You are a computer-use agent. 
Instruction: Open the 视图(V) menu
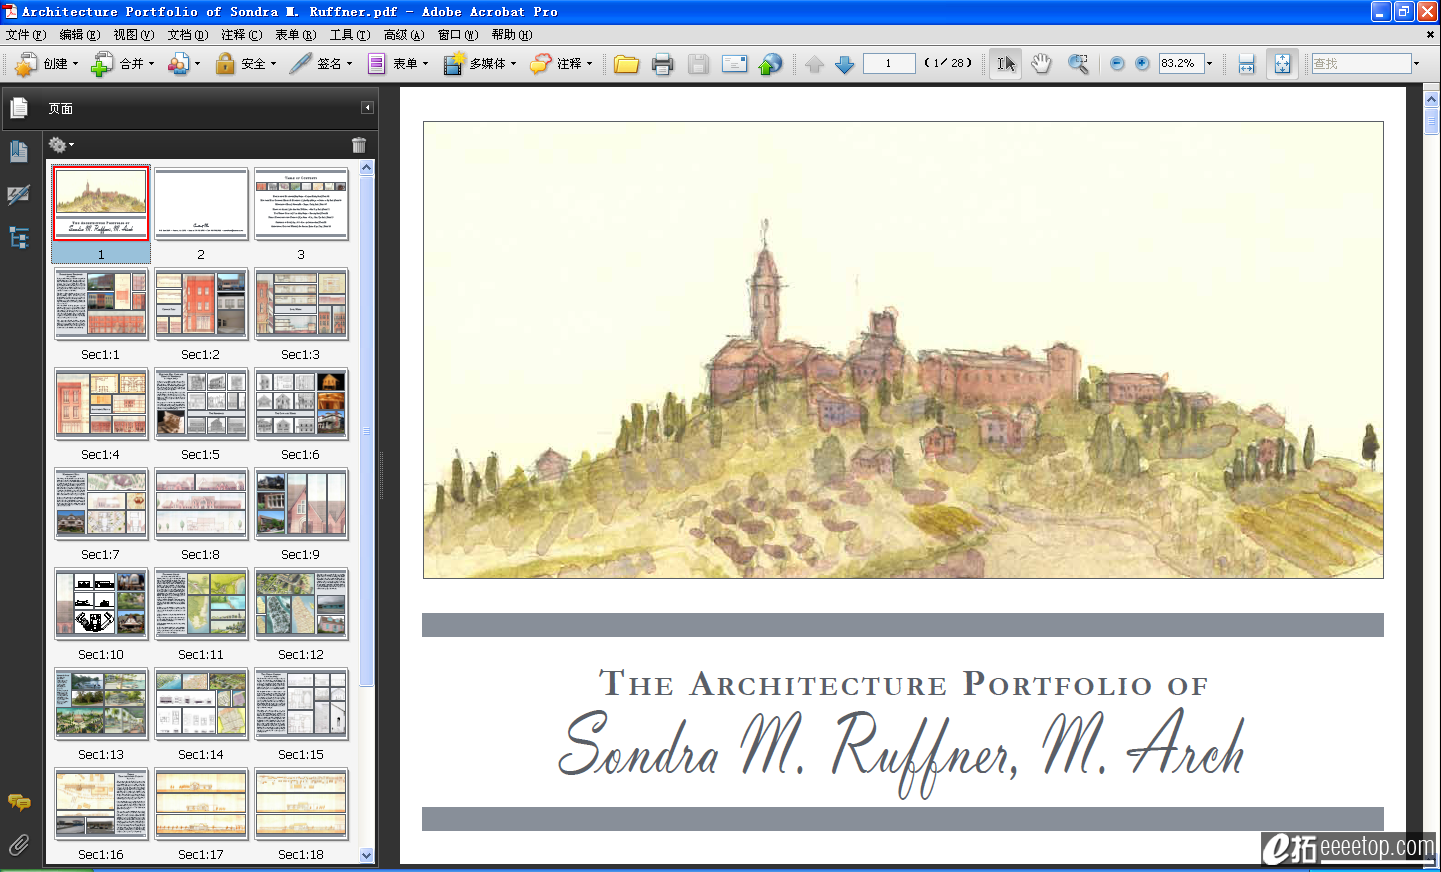134,35
